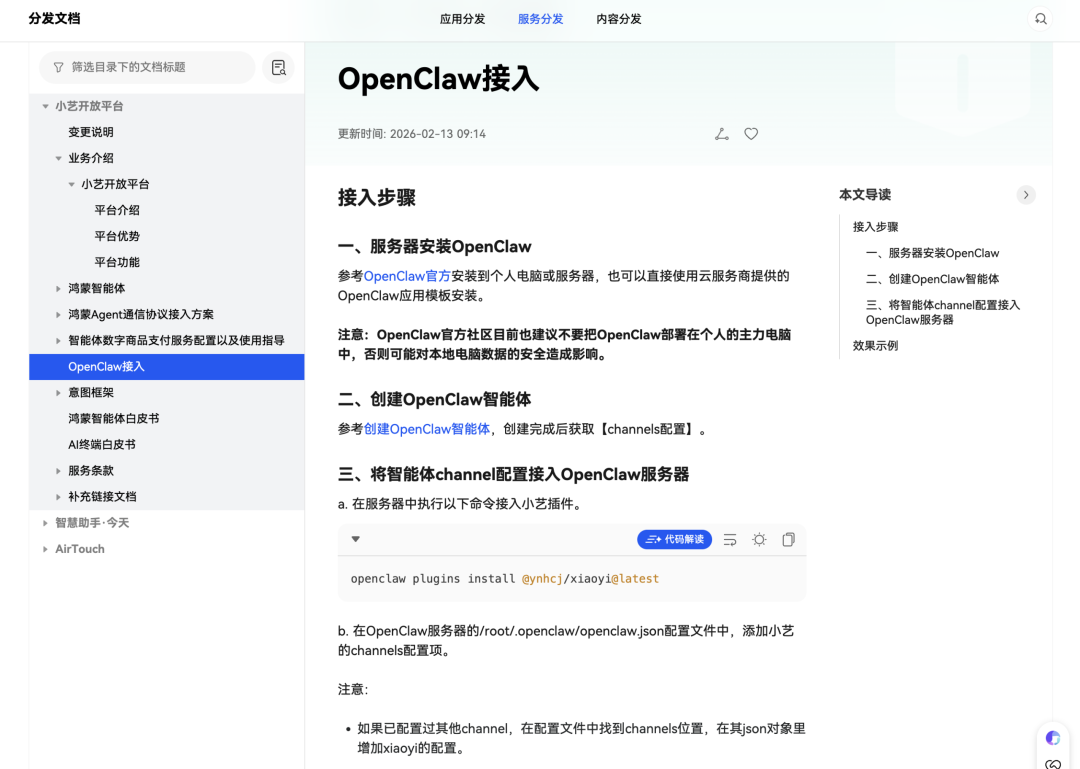The height and width of the screenshot is (769, 1080).
Task: Jump to 一、服务器安装OpenClaw in outline
Action: click(x=933, y=253)
